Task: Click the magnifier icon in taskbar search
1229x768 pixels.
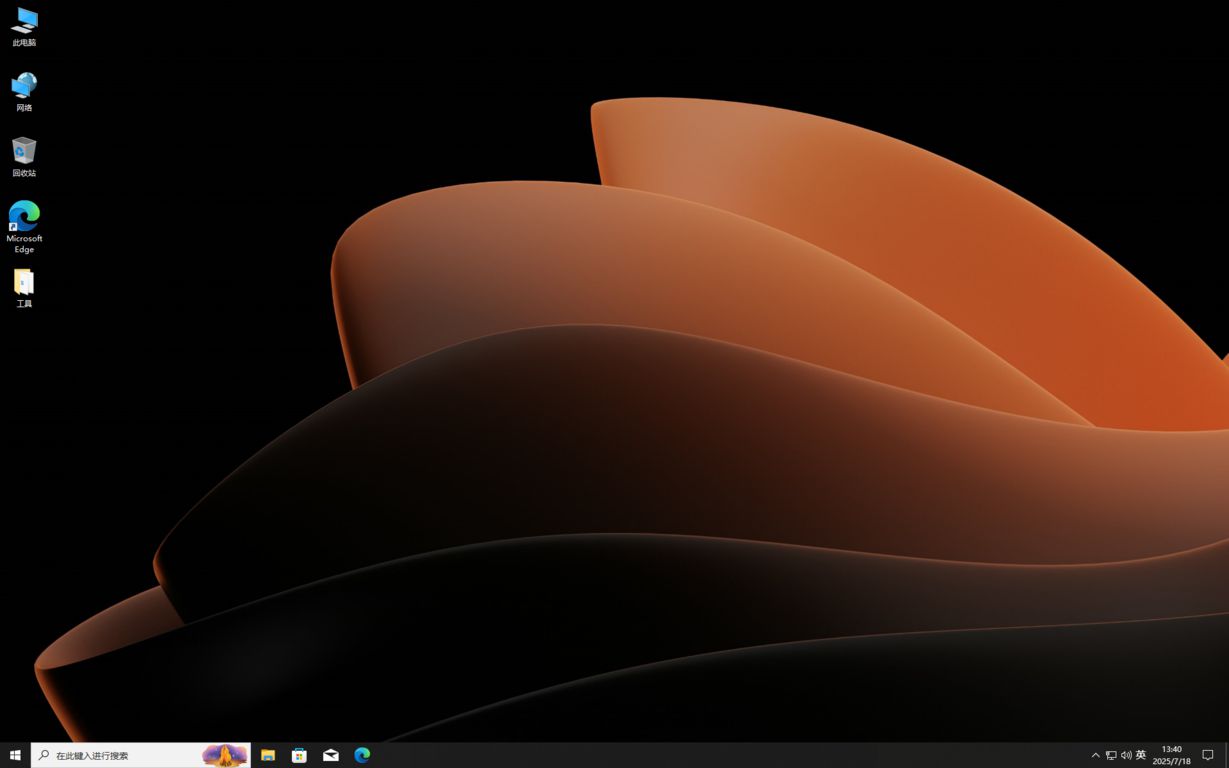Action: (x=44, y=755)
